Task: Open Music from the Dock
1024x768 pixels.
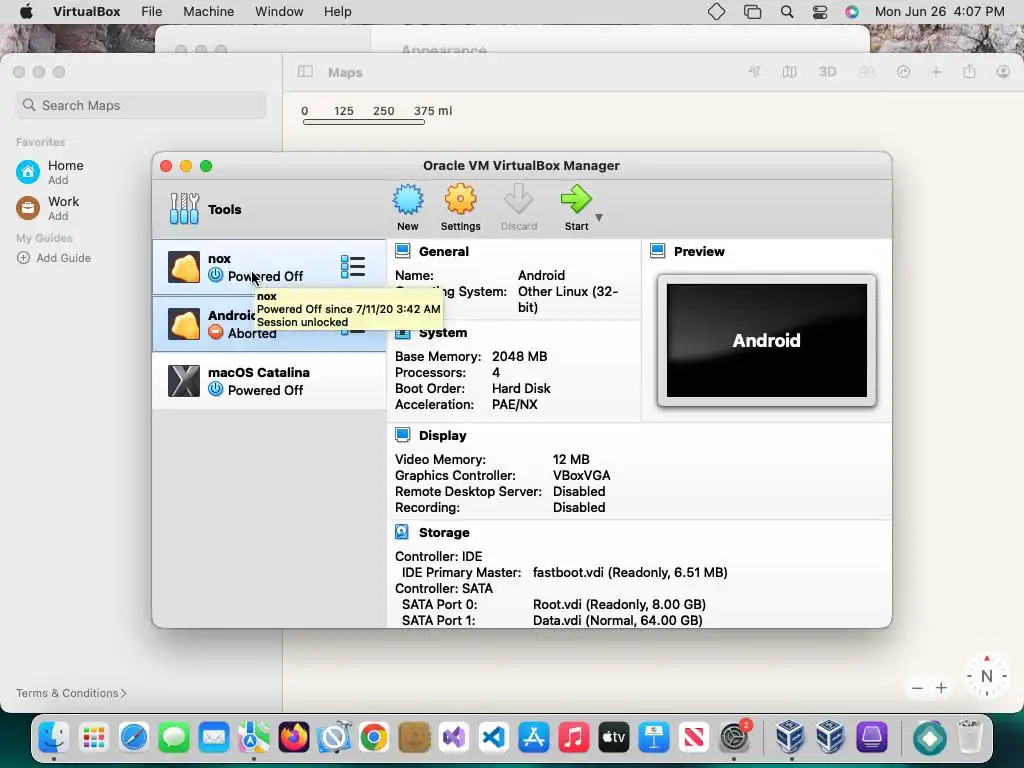Action: [573, 737]
